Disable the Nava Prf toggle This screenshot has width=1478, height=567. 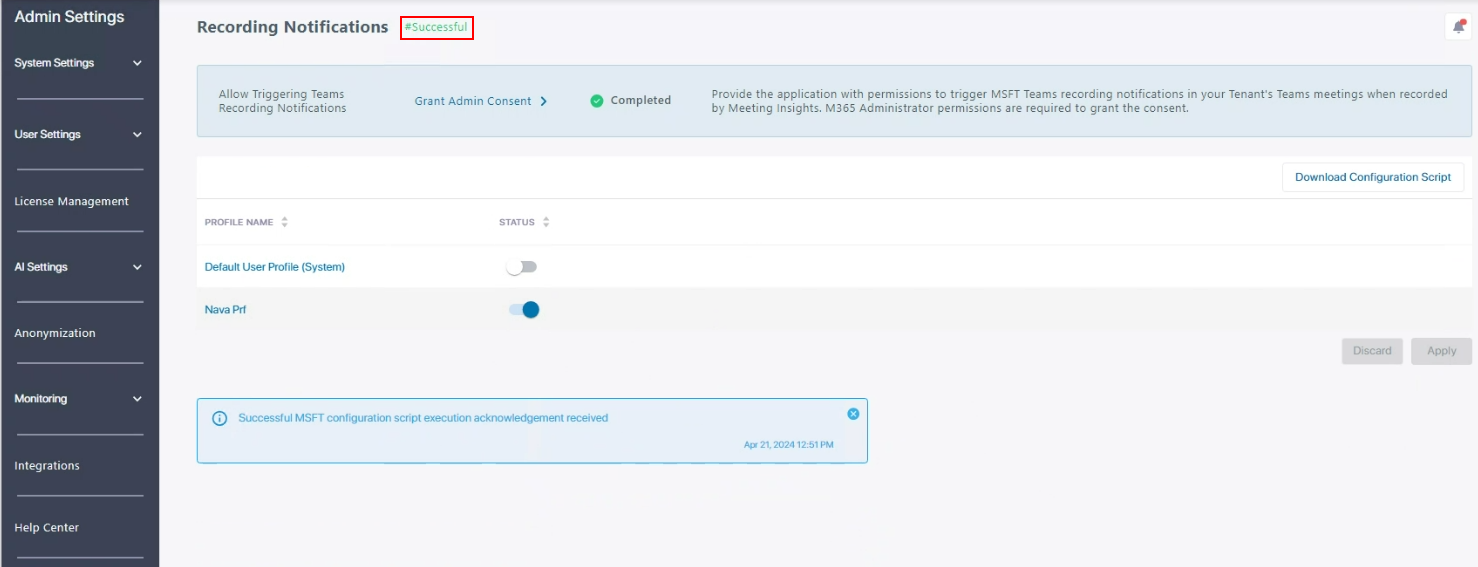tap(524, 310)
